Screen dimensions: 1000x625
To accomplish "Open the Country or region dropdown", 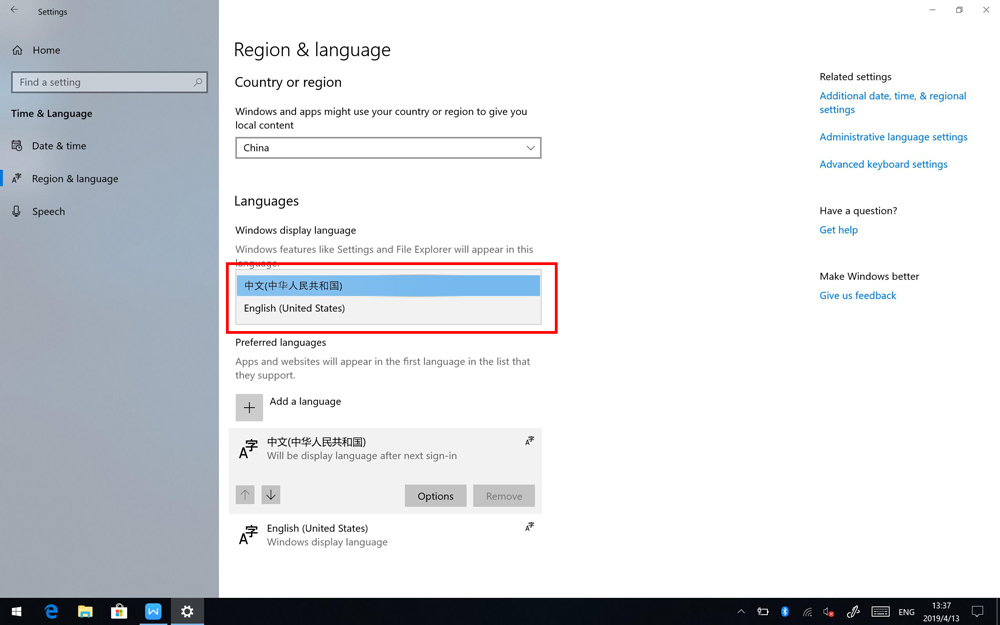I will tap(388, 148).
